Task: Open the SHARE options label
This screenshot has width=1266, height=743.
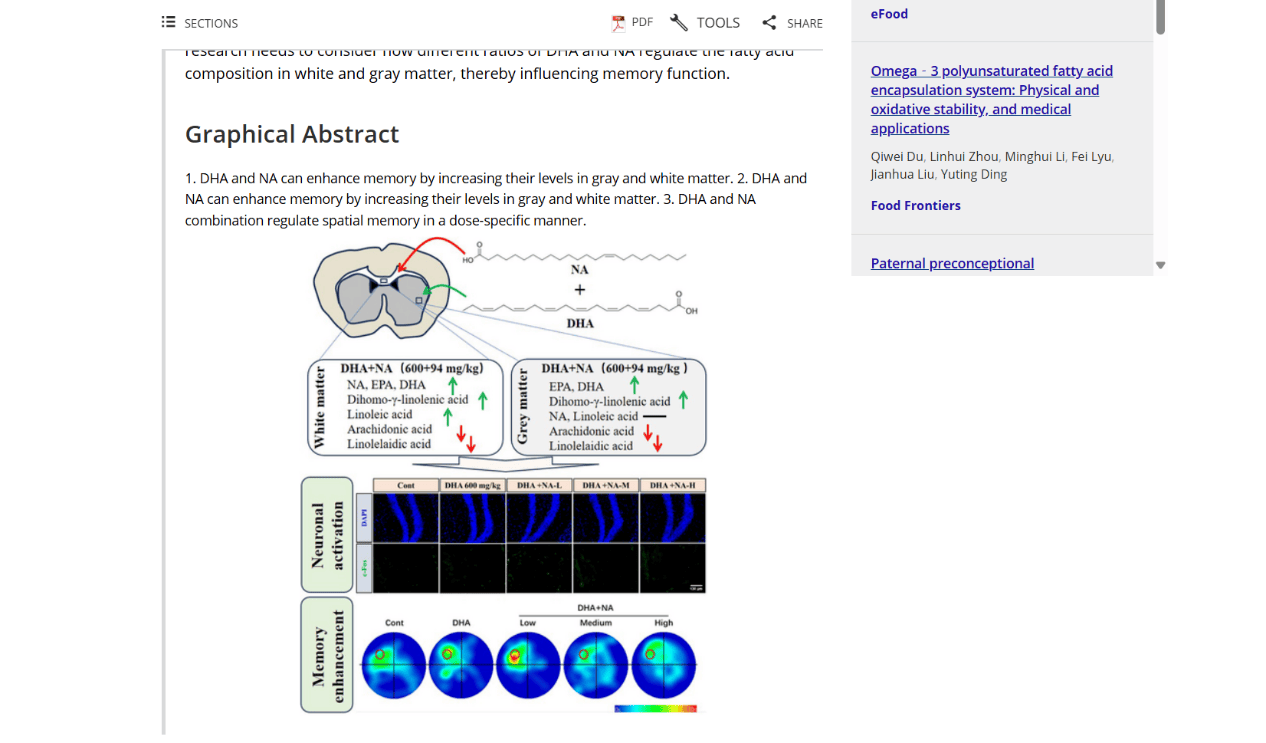Action: coord(804,23)
